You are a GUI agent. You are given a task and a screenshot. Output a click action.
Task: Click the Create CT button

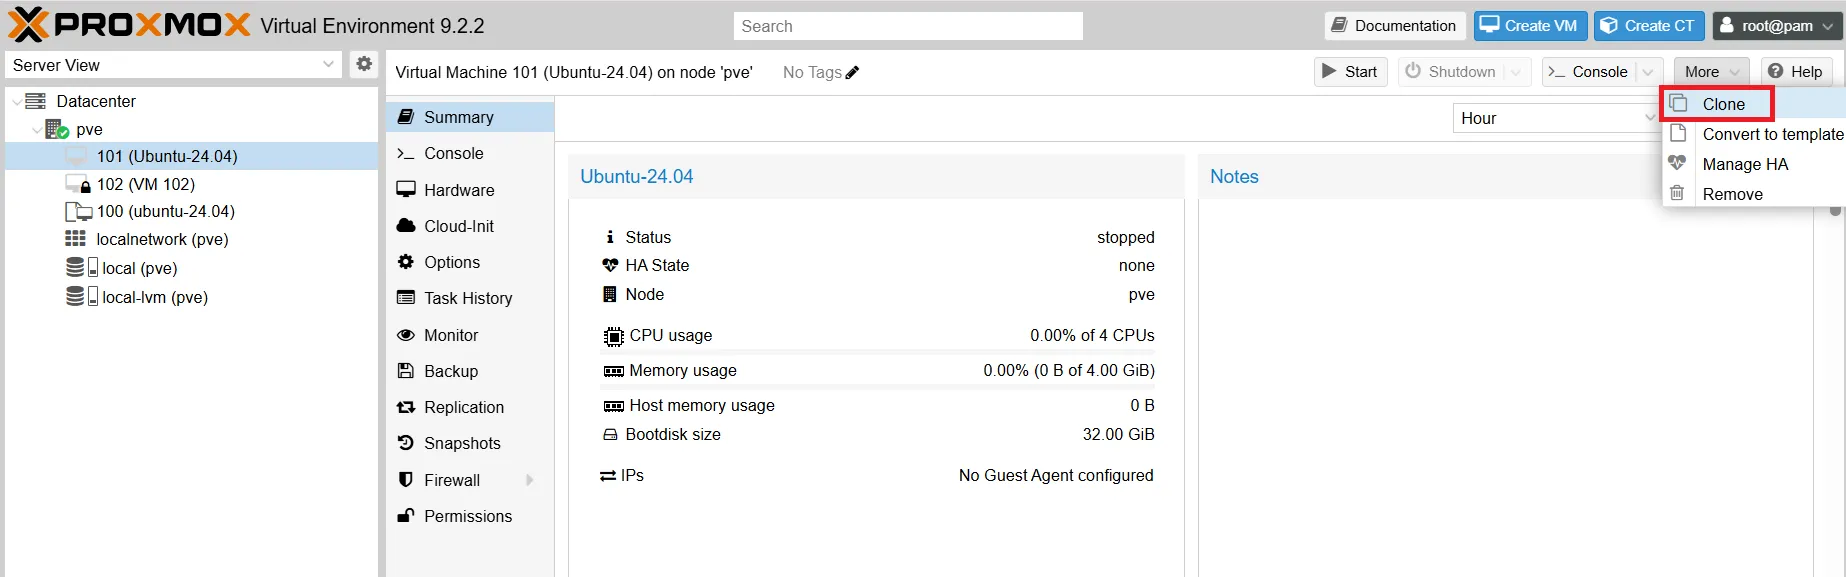pyautogui.click(x=1649, y=26)
